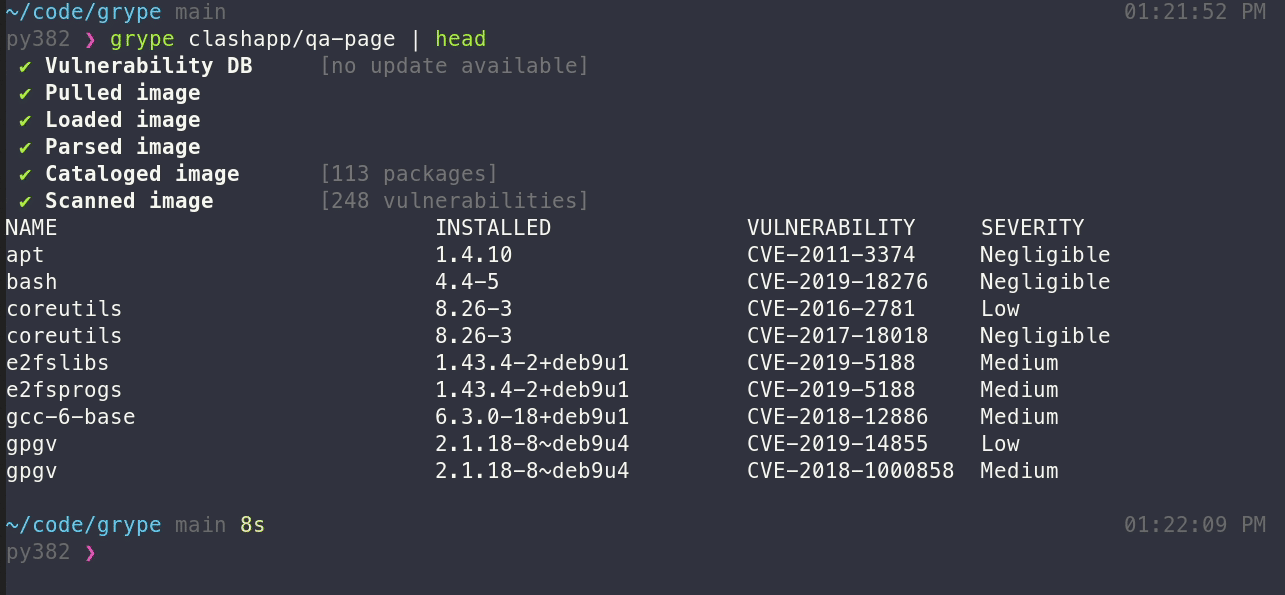Click the 01:21:52 PM timestamp
Screen dimensions: 1285x595
(1195, 12)
